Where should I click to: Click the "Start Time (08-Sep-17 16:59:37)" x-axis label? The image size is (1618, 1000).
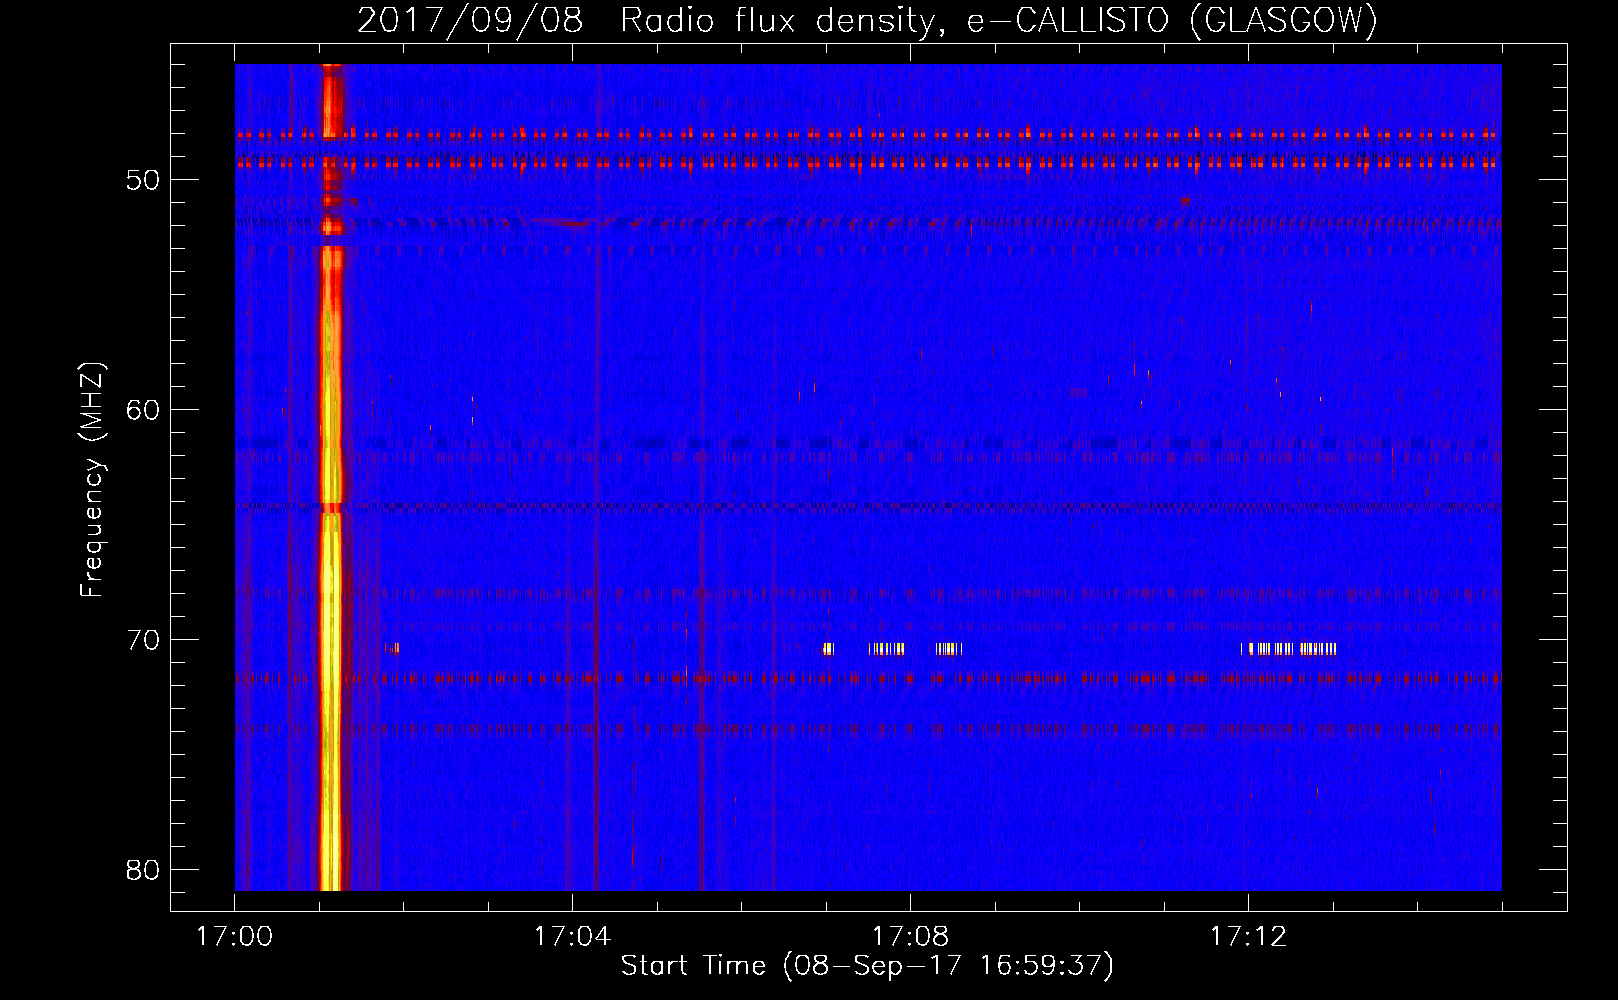point(867,966)
